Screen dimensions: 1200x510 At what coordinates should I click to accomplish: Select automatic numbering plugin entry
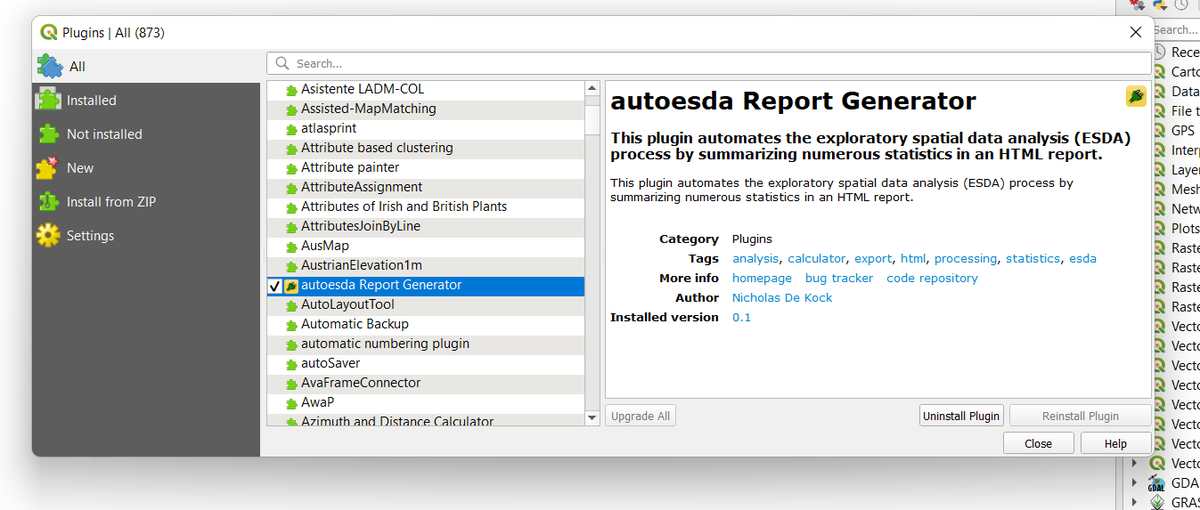426,344
